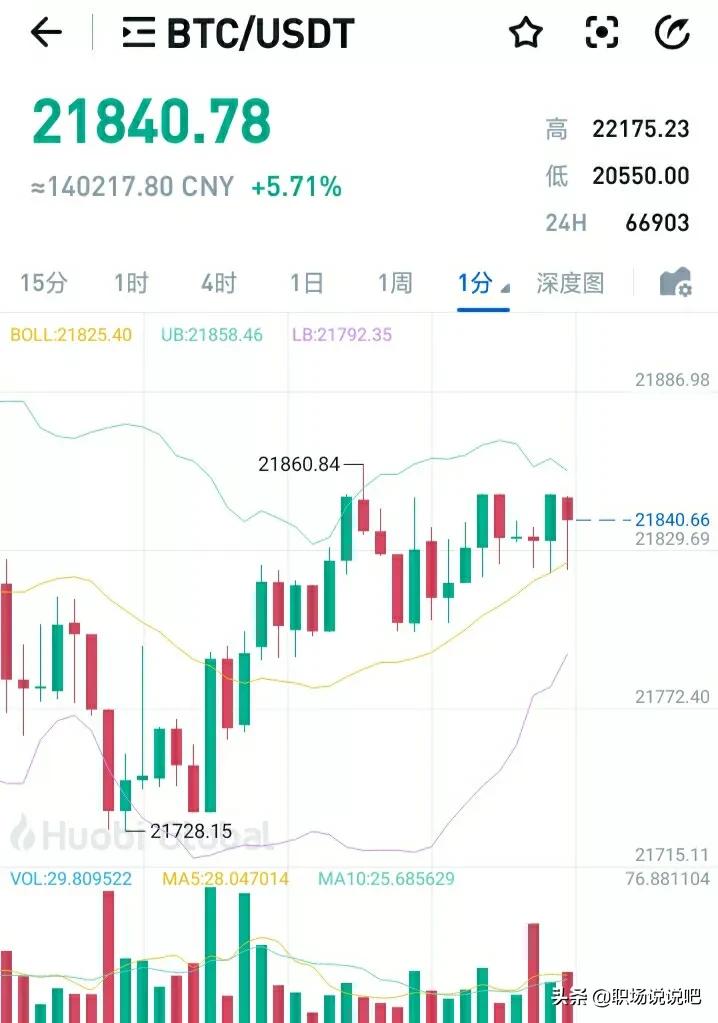Click the VOL volume indicator label

(x=70, y=879)
